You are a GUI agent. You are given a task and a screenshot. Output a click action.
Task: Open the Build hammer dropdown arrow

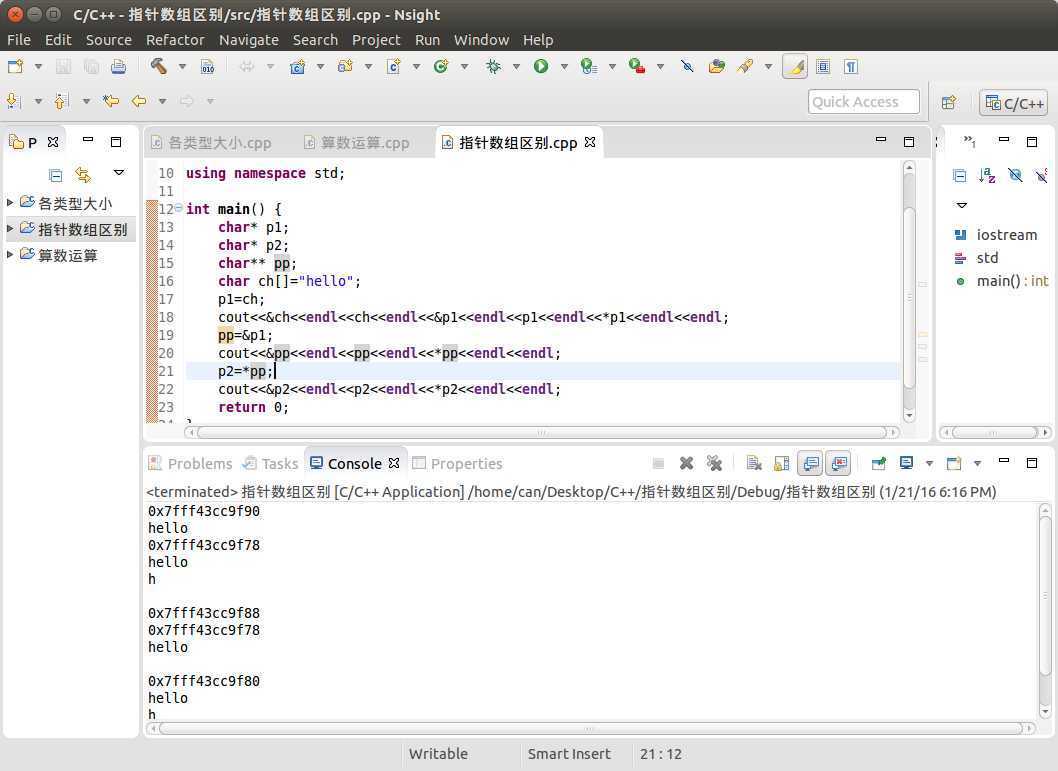[x=182, y=66]
